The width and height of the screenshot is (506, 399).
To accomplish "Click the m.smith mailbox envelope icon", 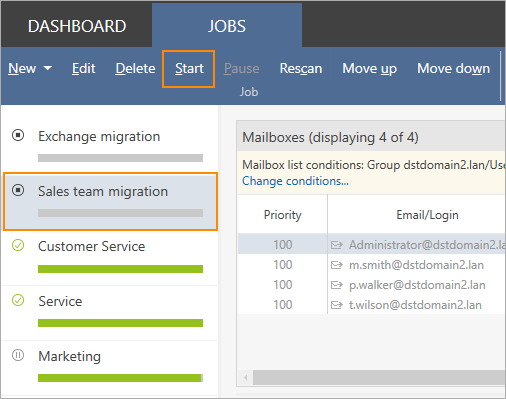I will [337, 265].
